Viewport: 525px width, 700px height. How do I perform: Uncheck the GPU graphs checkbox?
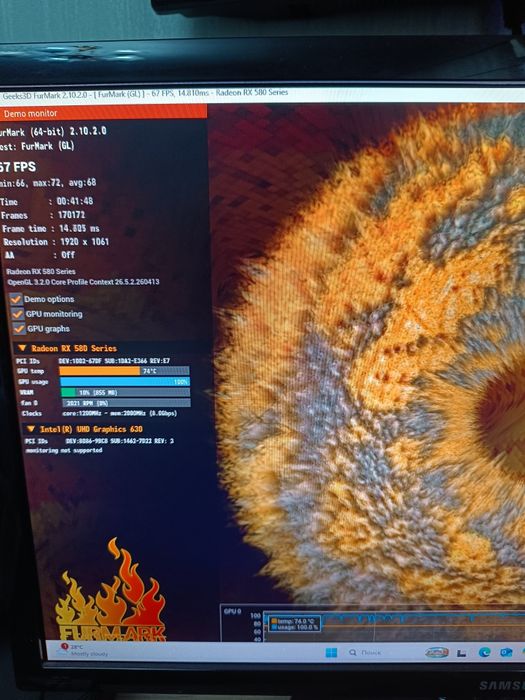[19, 329]
